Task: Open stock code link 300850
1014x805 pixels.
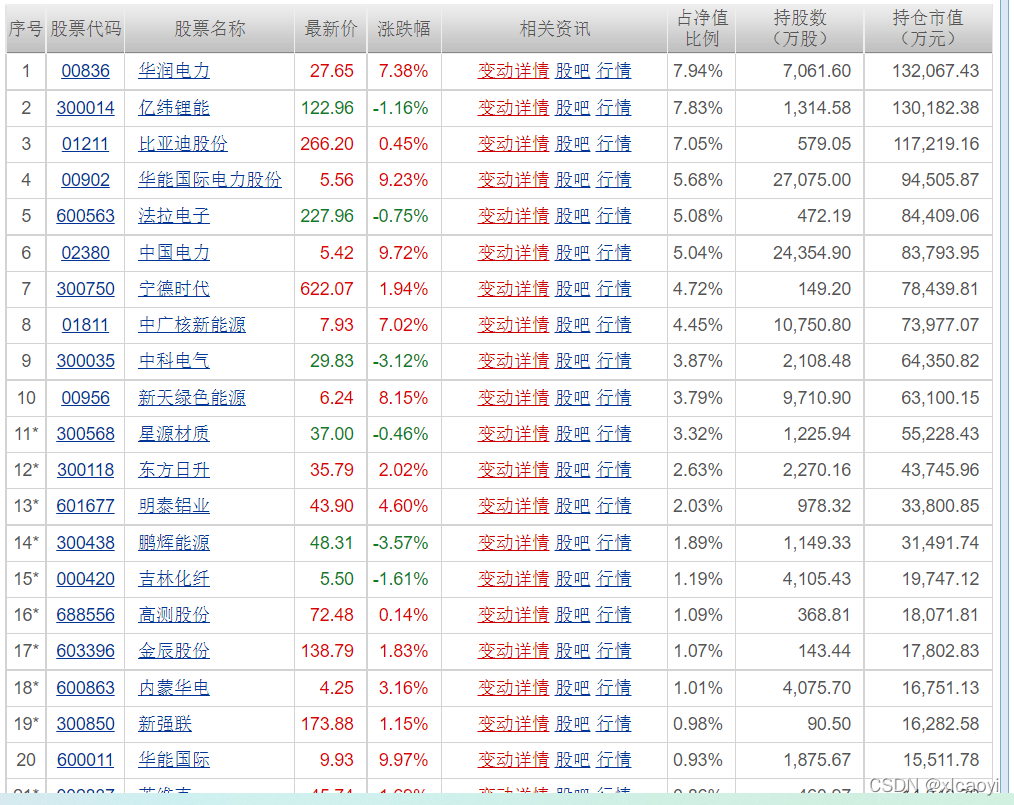Action: click(85, 724)
